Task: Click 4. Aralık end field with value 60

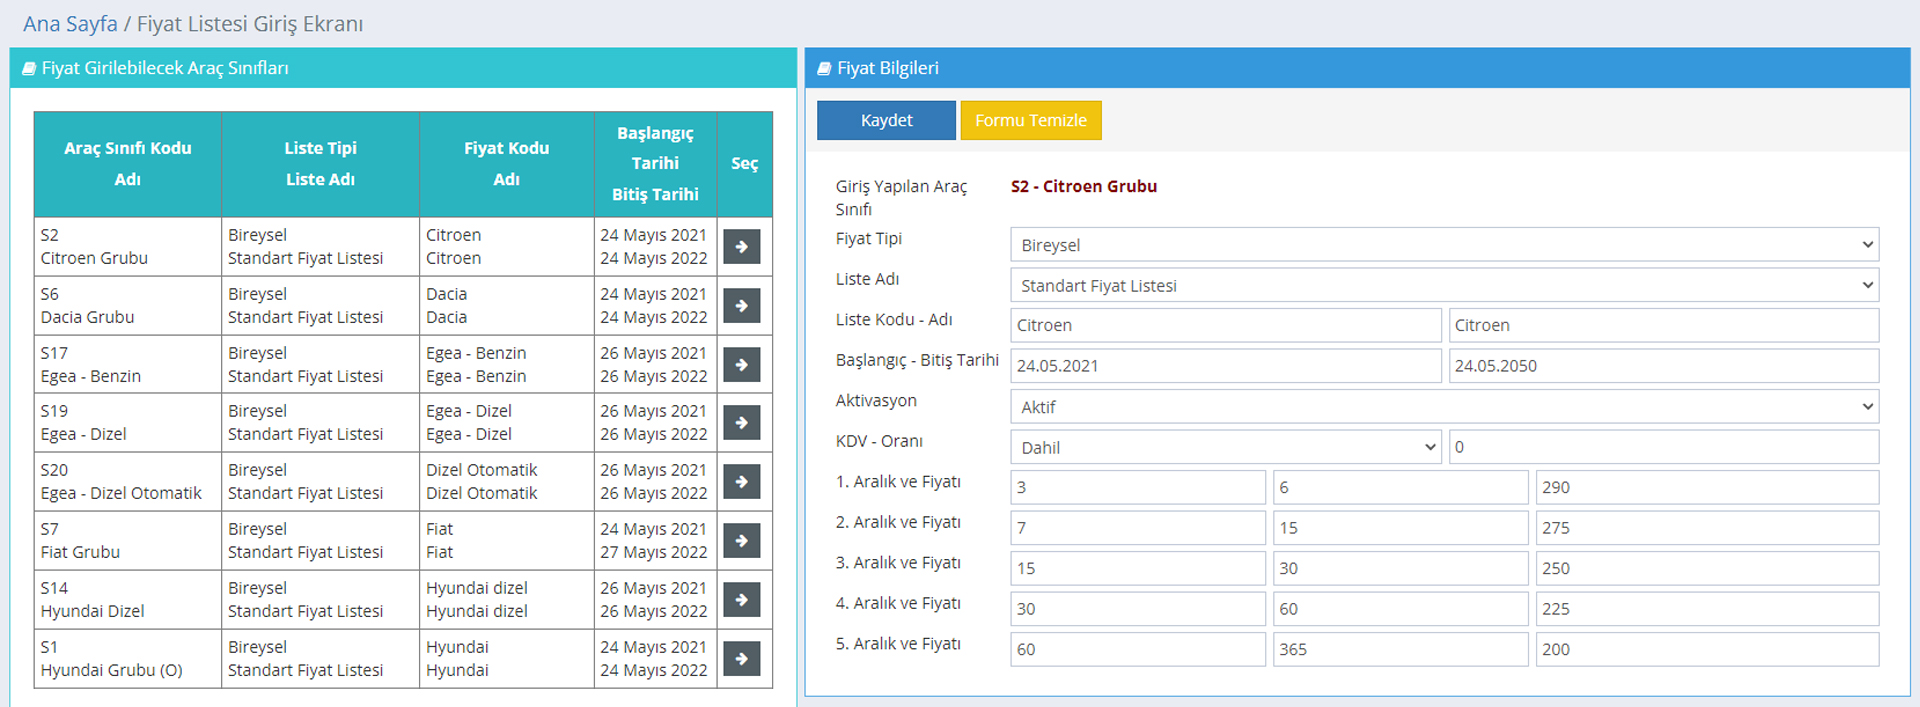Action: pyautogui.click(x=1400, y=609)
